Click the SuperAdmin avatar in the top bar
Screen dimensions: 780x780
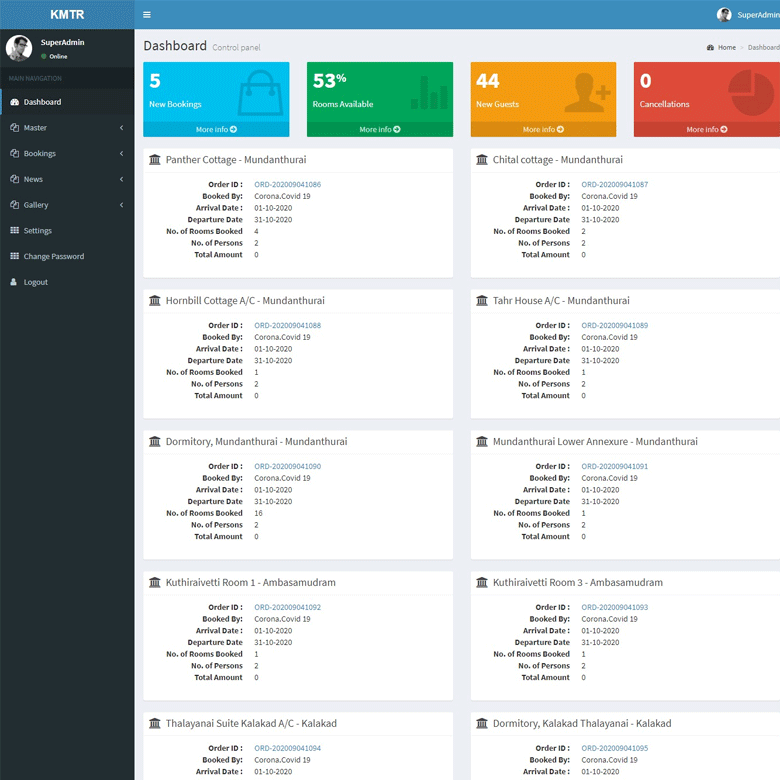pyautogui.click(x=724, y=15)
